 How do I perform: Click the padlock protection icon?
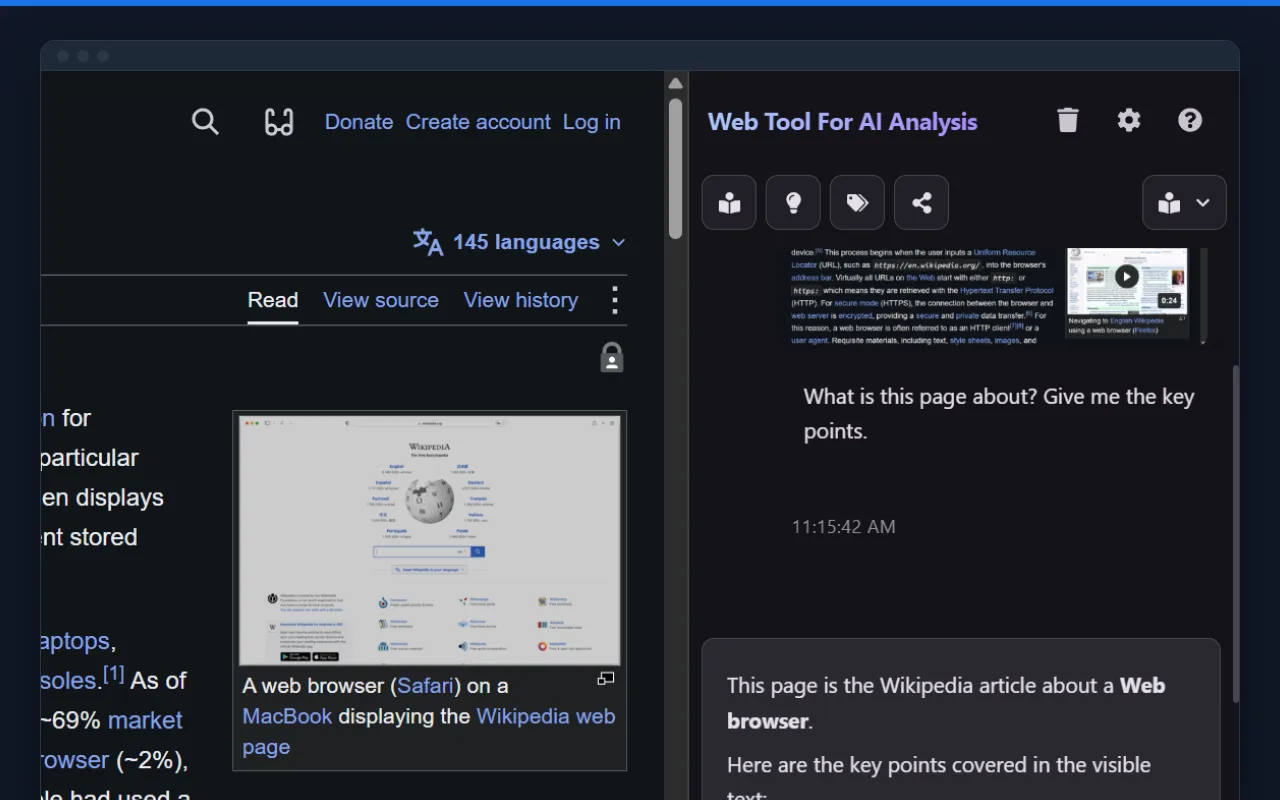pos(612,357)
